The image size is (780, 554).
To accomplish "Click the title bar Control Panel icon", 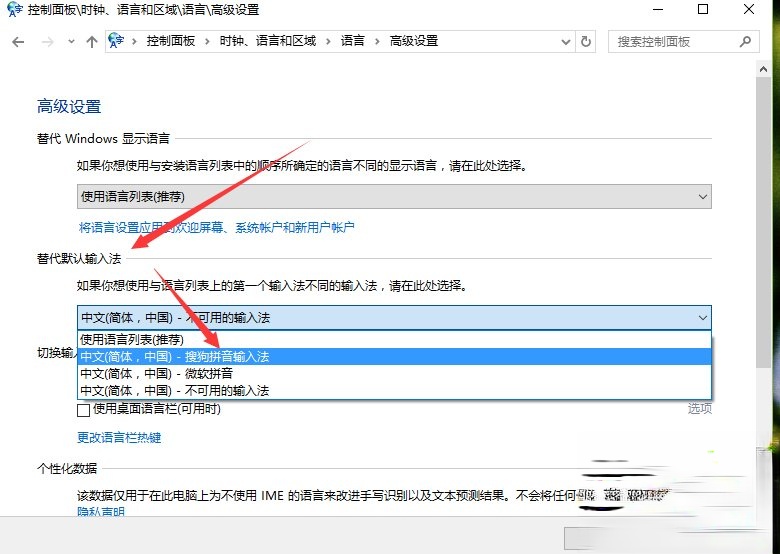I will [14, 10].
